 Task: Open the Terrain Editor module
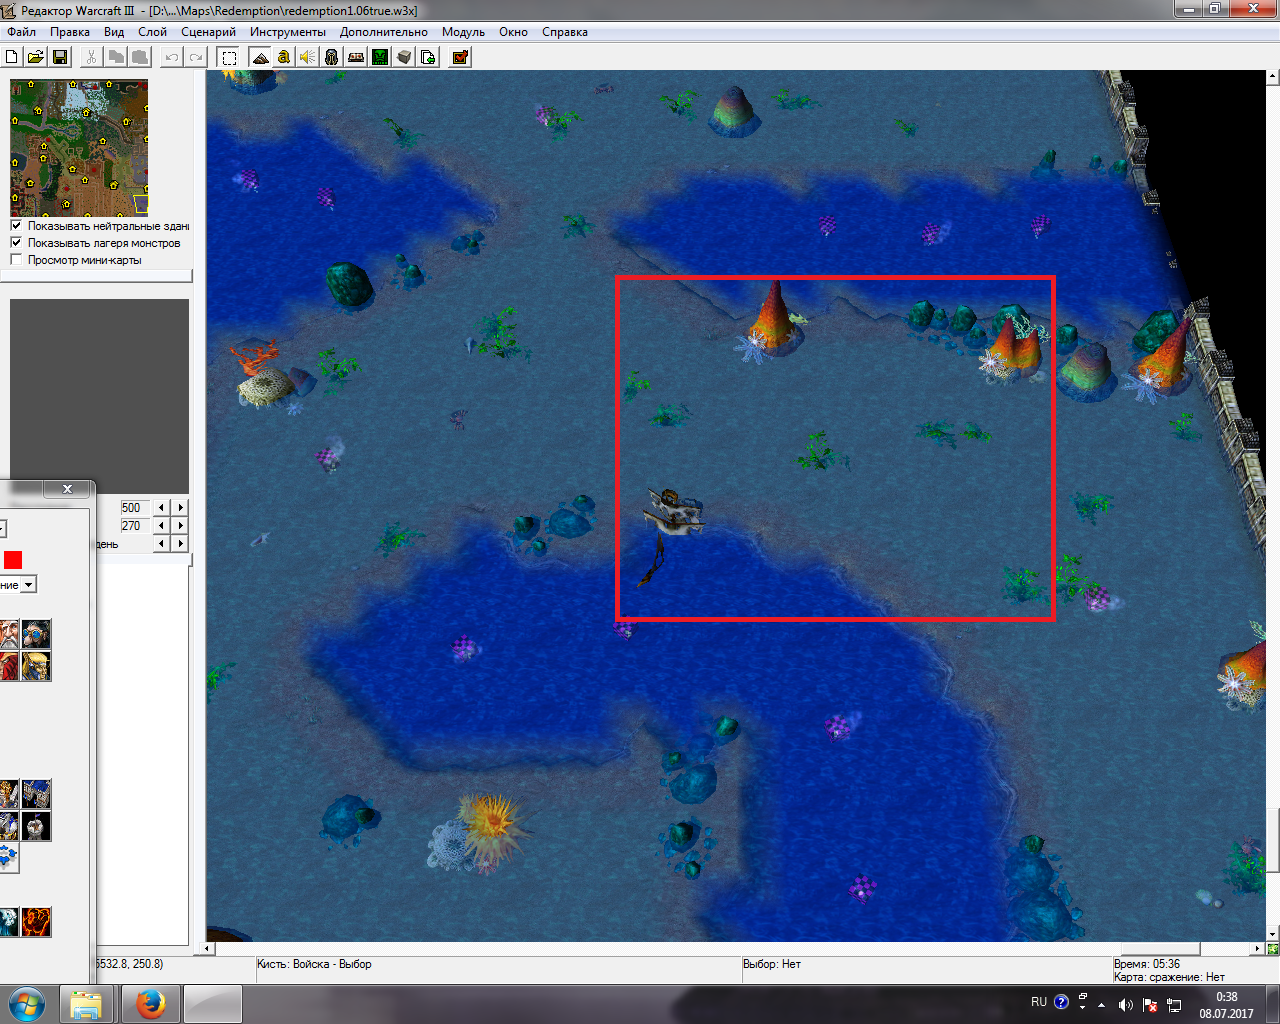click(x=260, y=57)
